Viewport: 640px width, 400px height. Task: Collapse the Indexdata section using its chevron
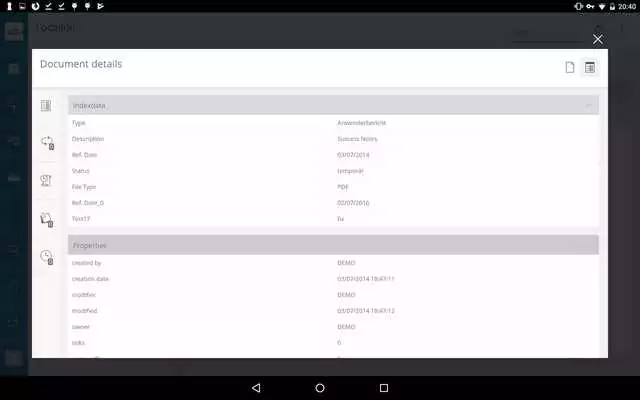click(589, 105)
